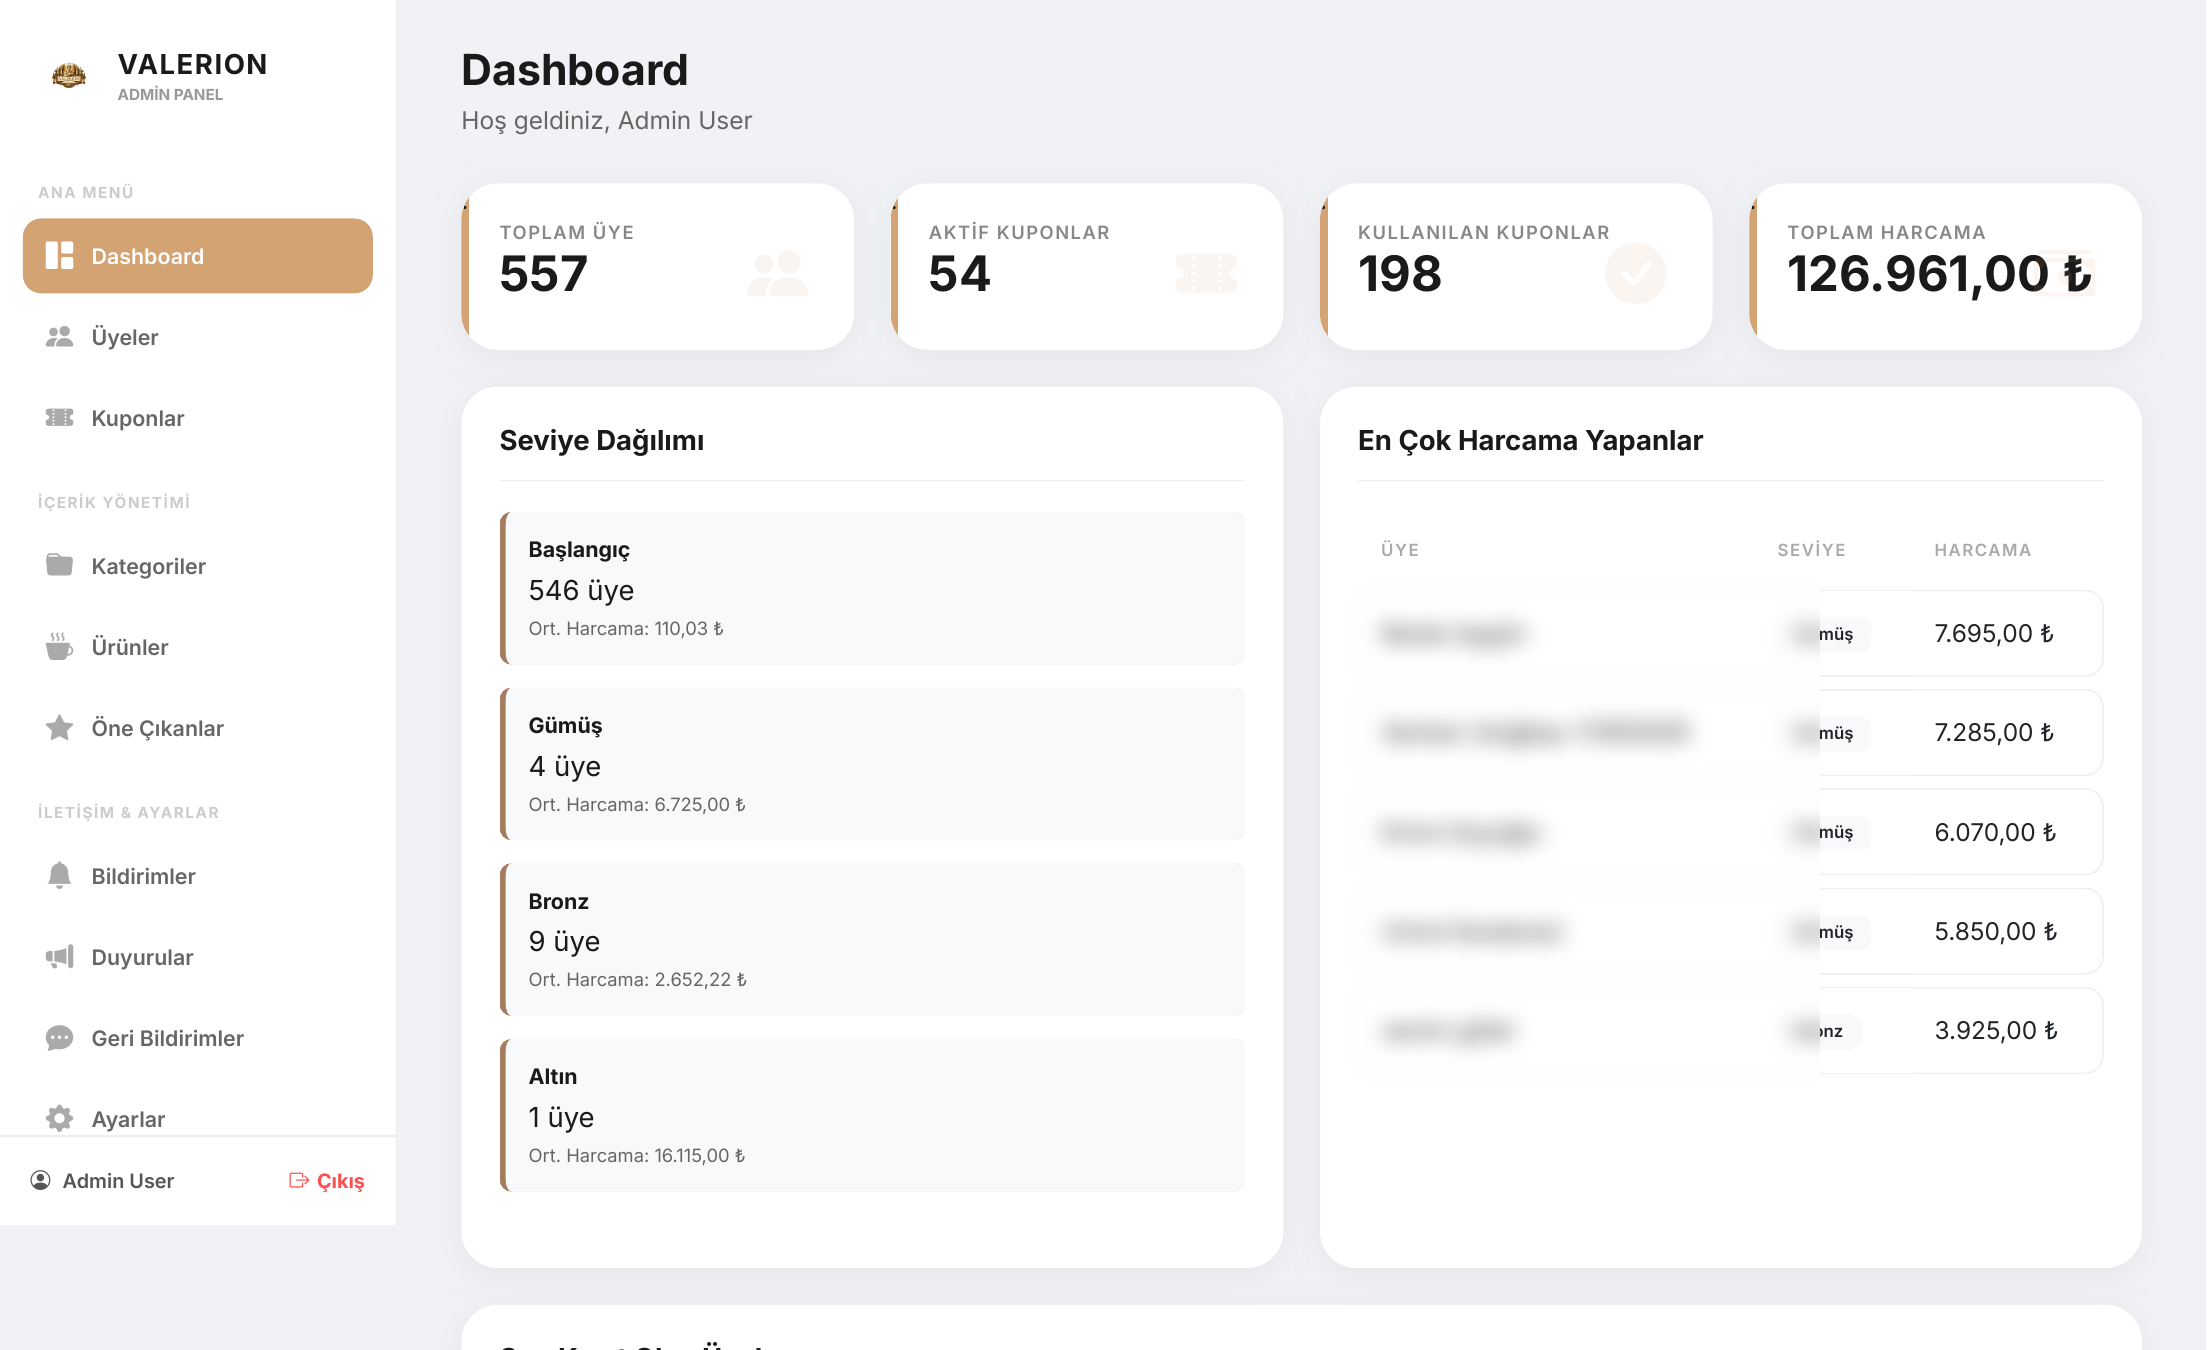Click the 7.695,00 ₺ spending value

click(x=1994, y=633)
